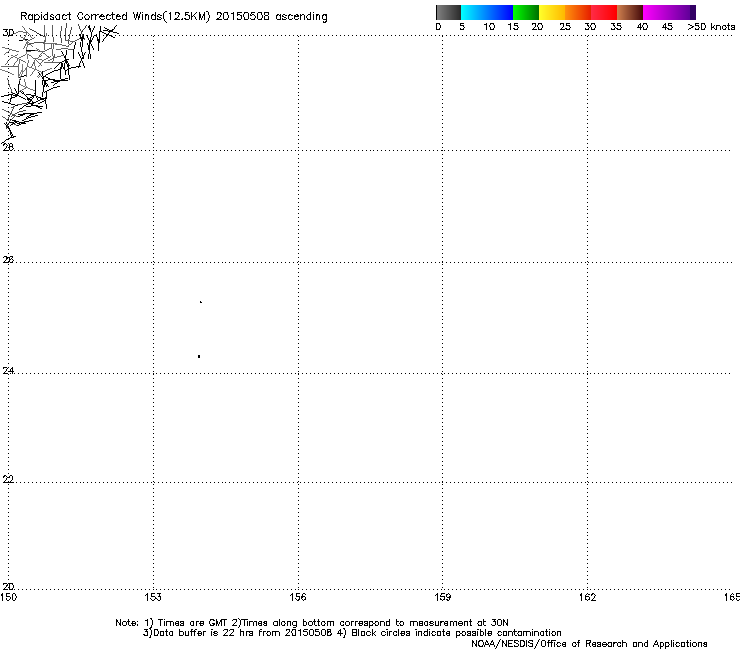Click the longitude label '162'

coord(587,598)
